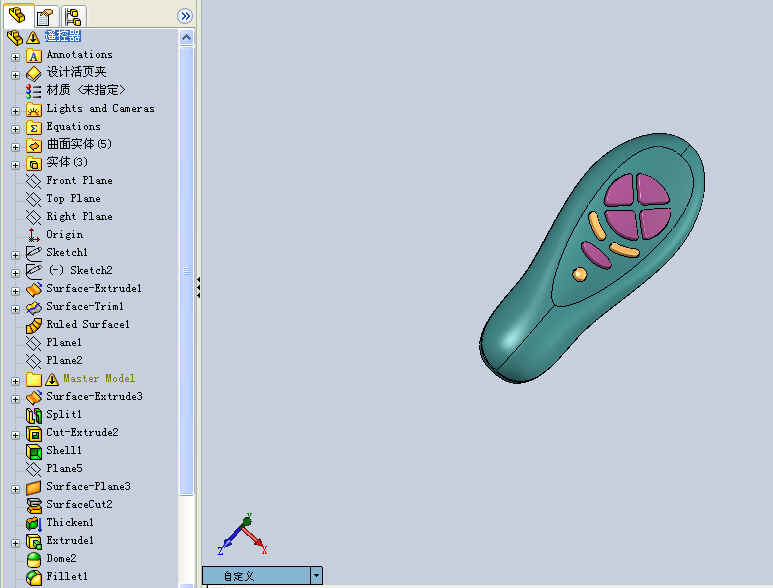
Task: Expand the Cut-Extrude2 node
Action: pos(15,435)
